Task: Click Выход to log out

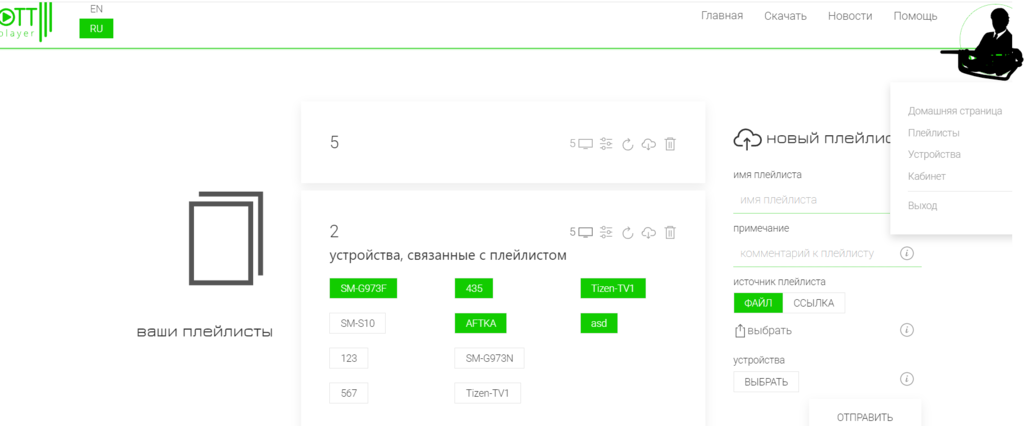Action: pos(922,205)
